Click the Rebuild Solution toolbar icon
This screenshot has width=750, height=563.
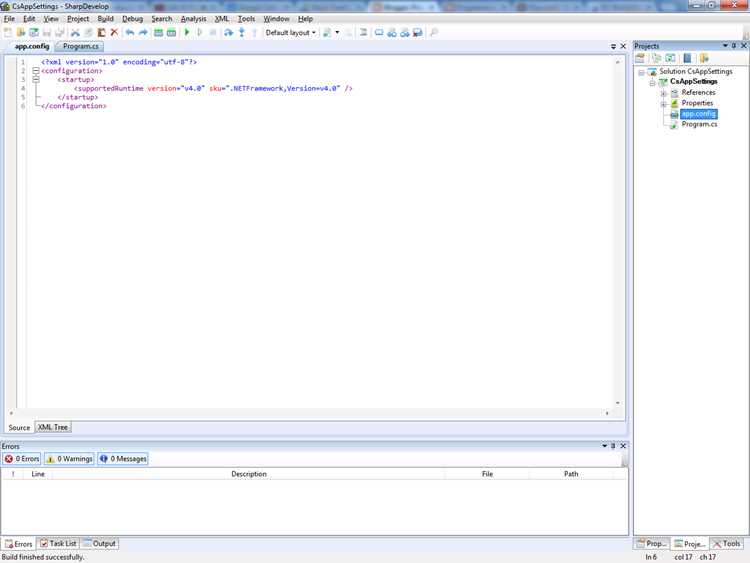tap(171, 33)
